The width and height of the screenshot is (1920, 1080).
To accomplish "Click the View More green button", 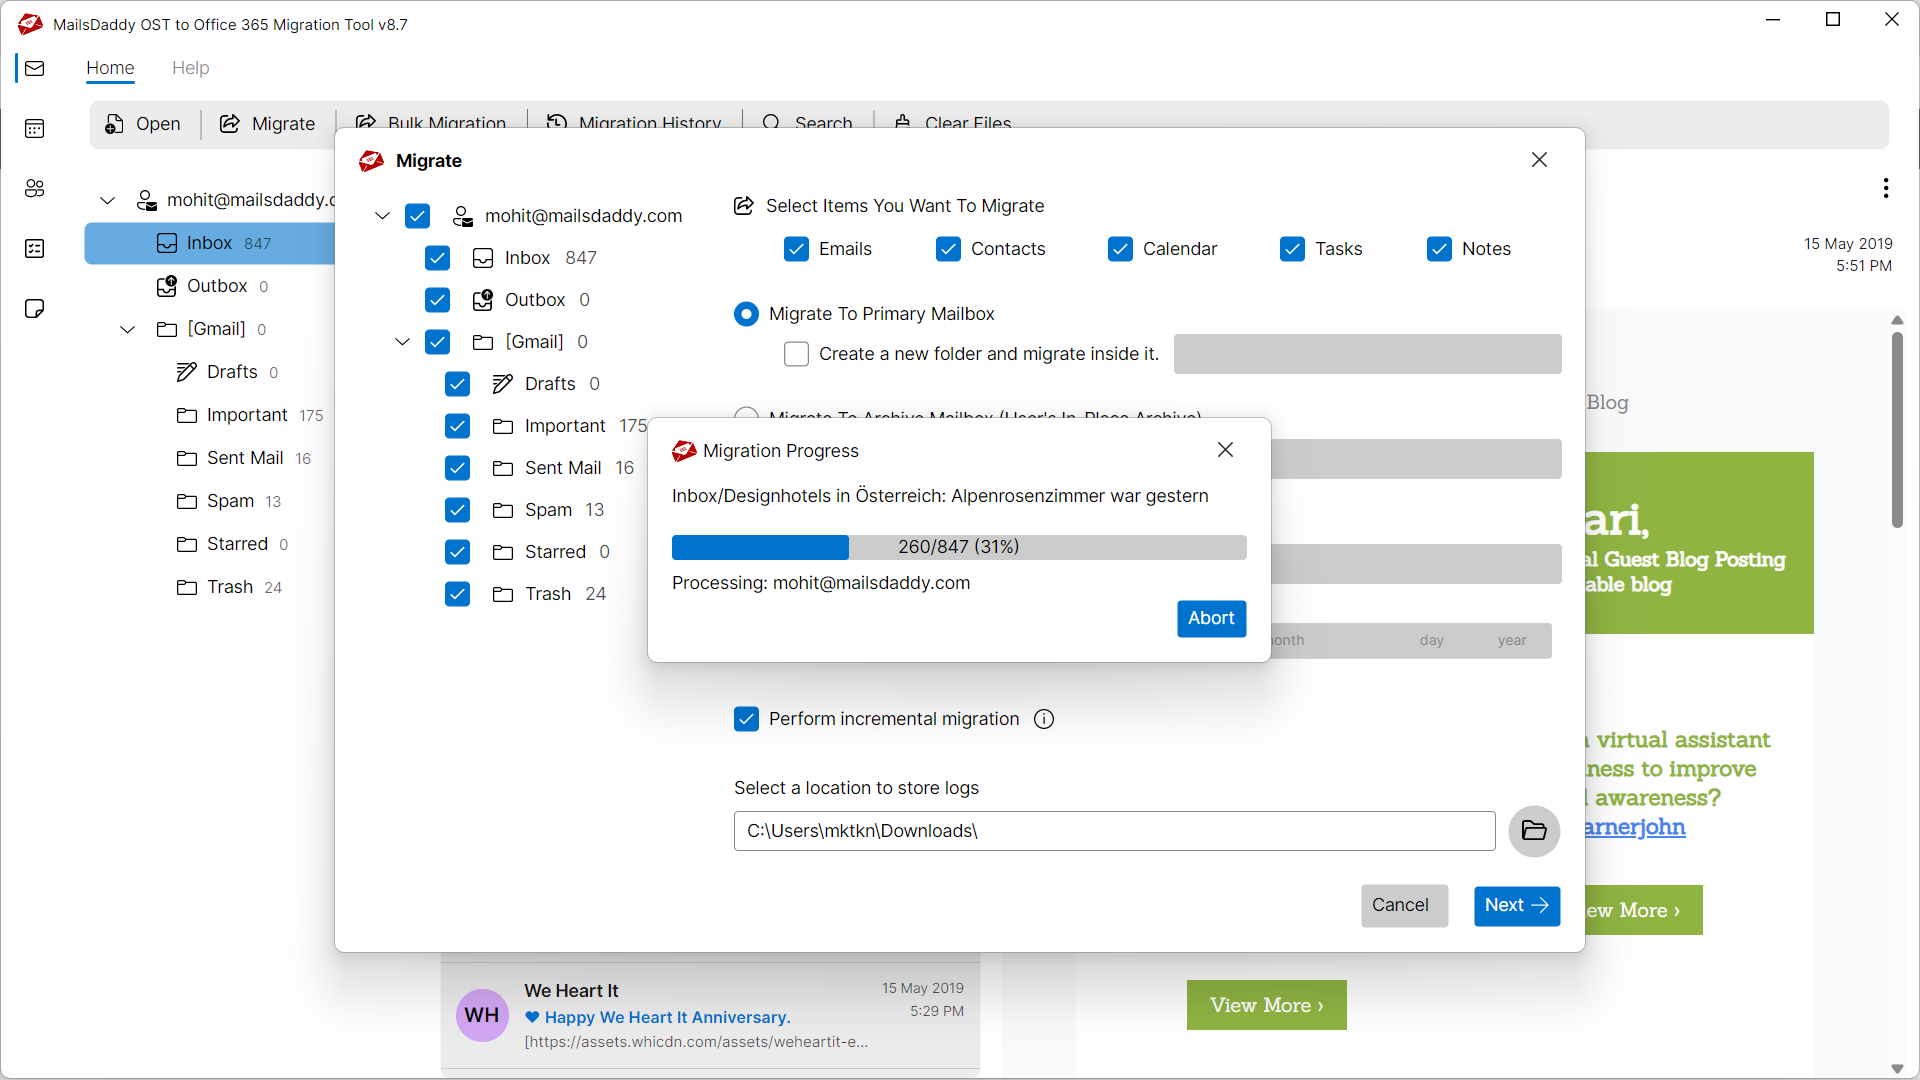I will (x=1266, y=1005).
